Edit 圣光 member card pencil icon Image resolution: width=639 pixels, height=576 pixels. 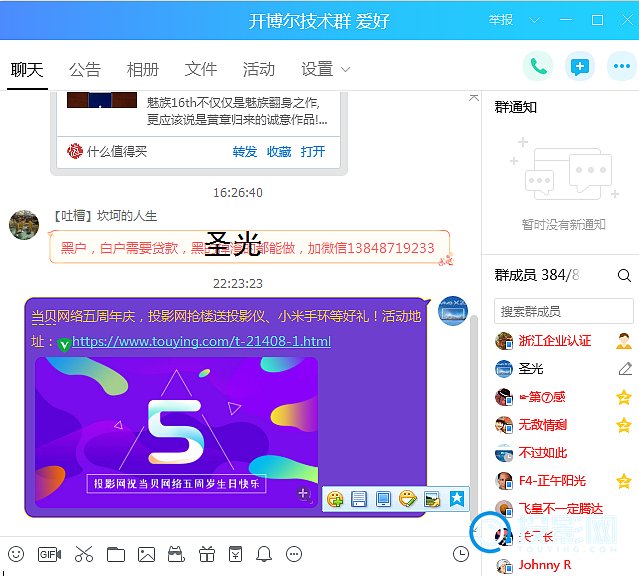(x=625, y=369)
